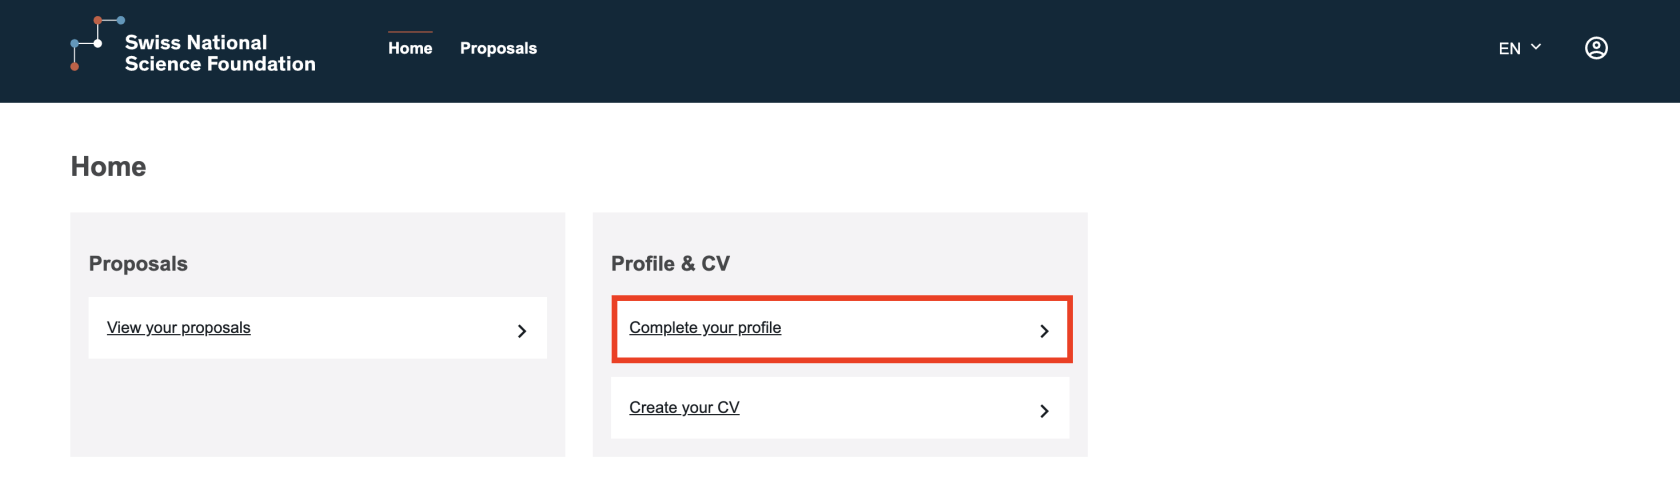Click the arrow in Create your CV row
The width and height of the screenshot is (1680, 486).
point(1044,411)
